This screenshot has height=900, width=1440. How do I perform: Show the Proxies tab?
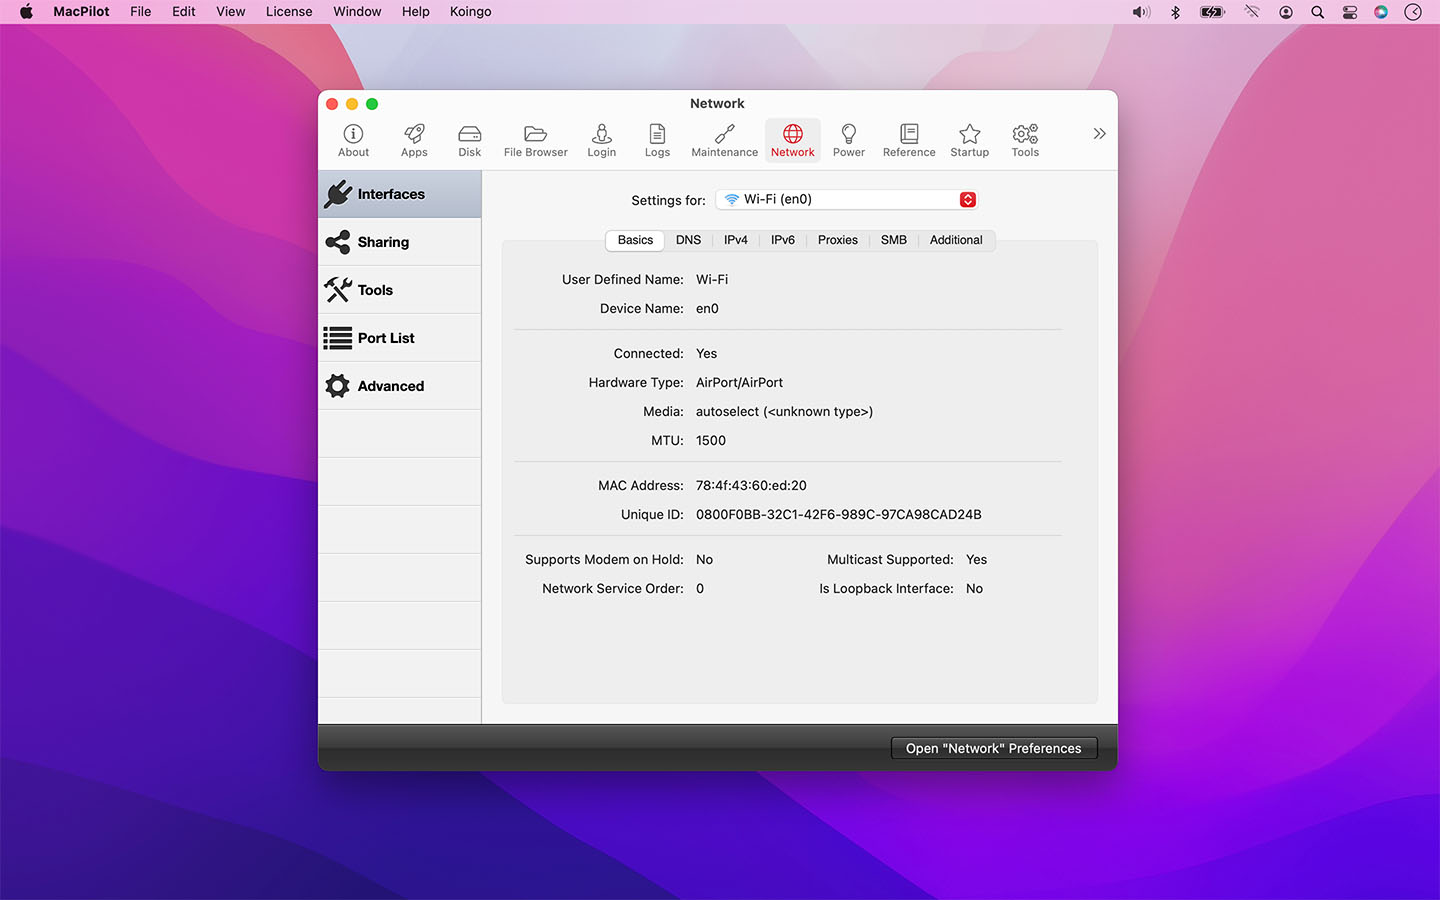837,240
